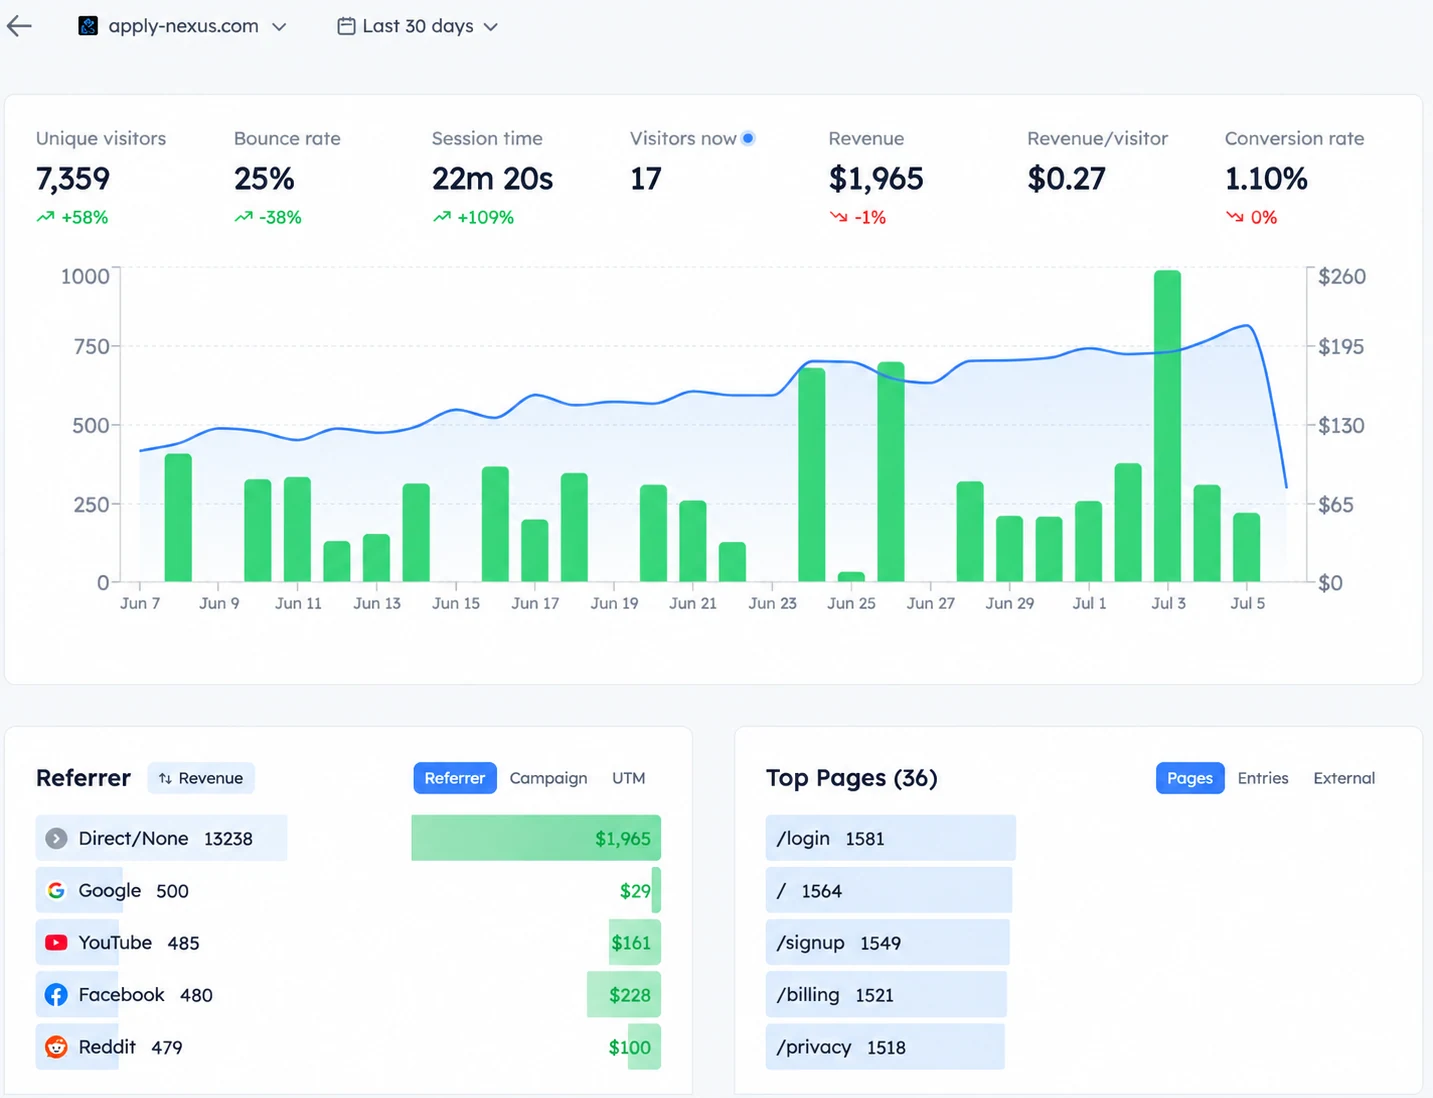This screenshot has height=1098, width=1433.
Task: Click the $161 YouTube revenue bar
Action: click(635, 942)
